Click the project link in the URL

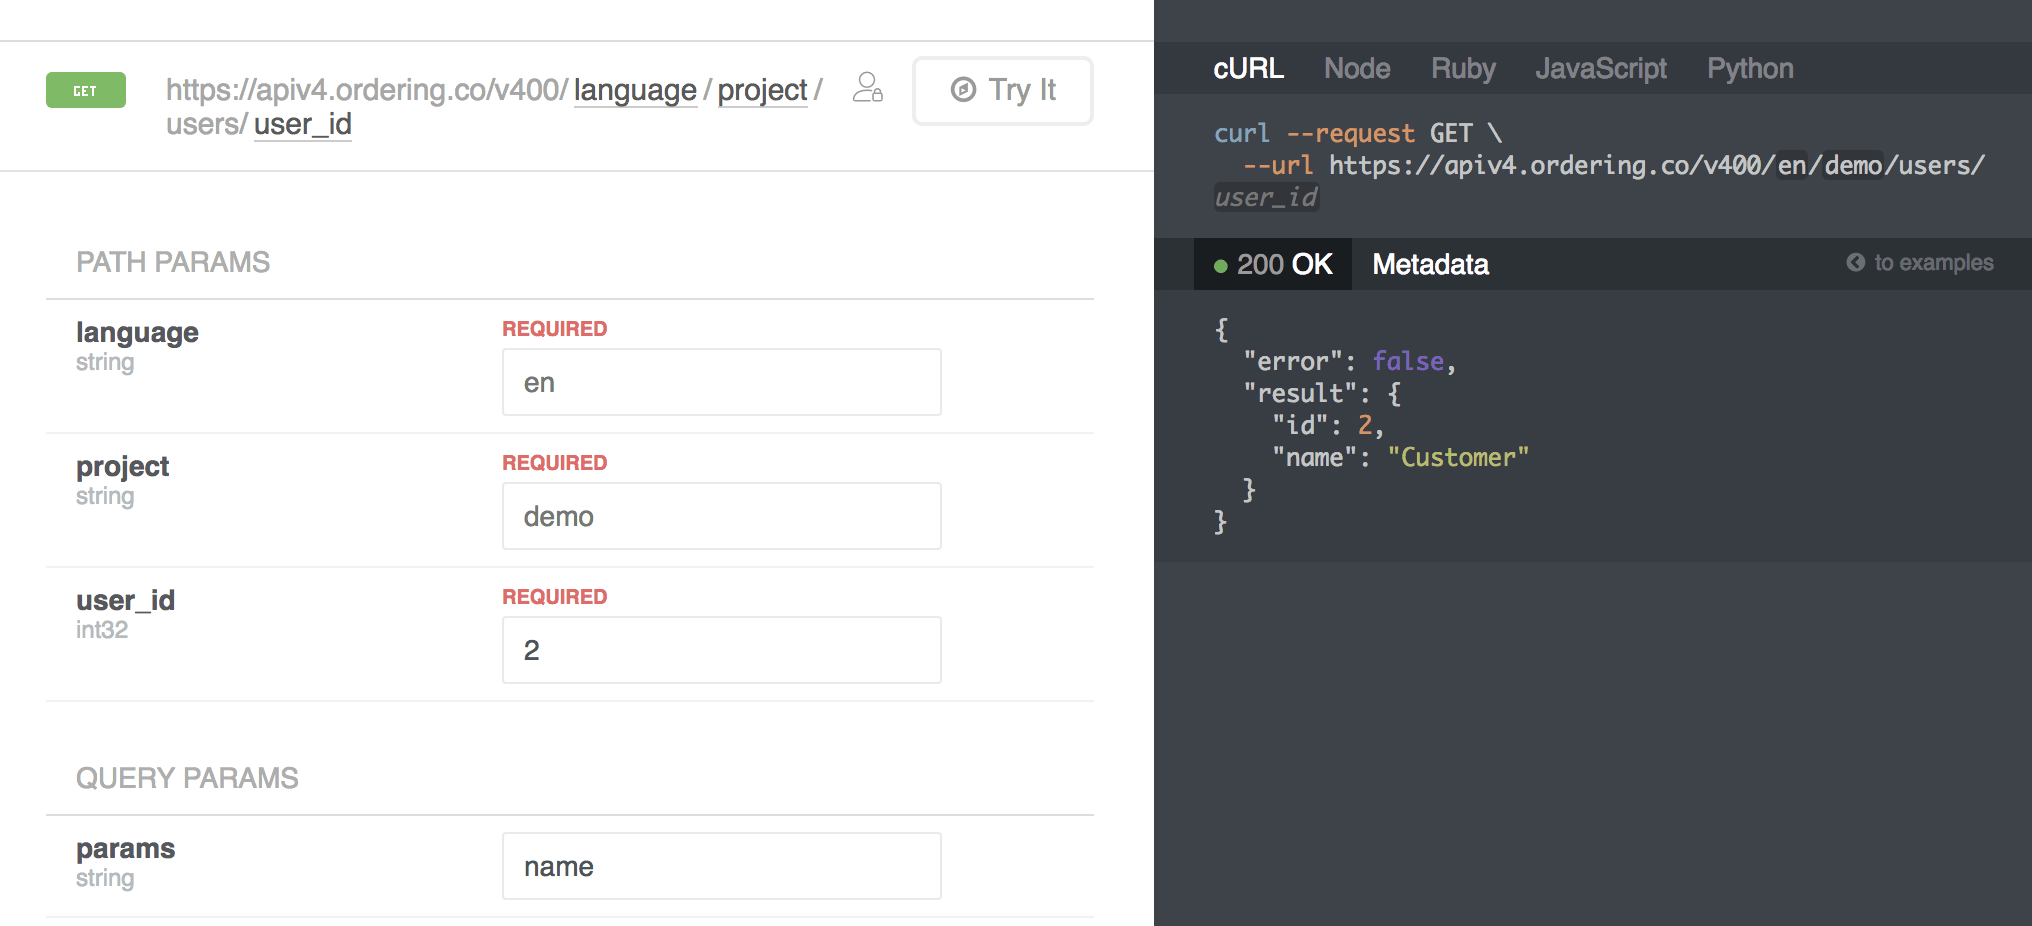click(762, 90)
